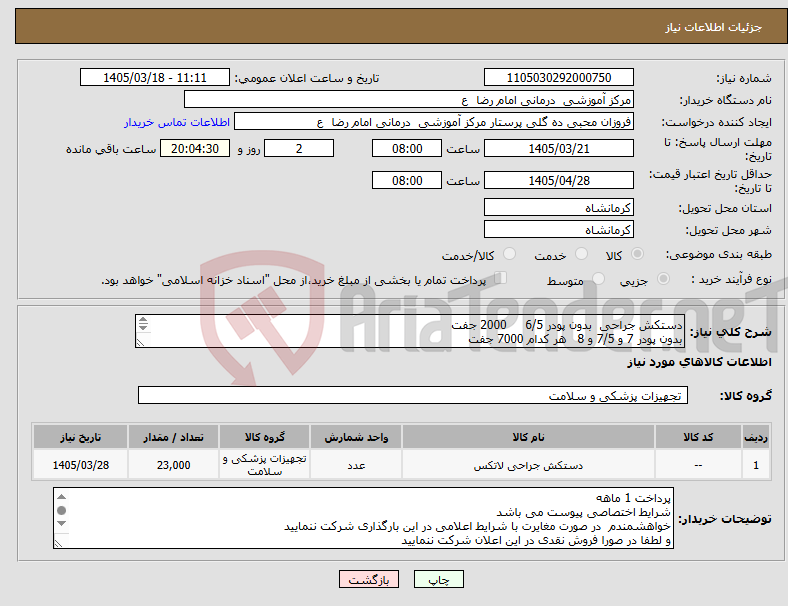The width and height of the screenshot is (788, 606).
Task: Click the ردیف column header
Action: [x=755, y=437]
